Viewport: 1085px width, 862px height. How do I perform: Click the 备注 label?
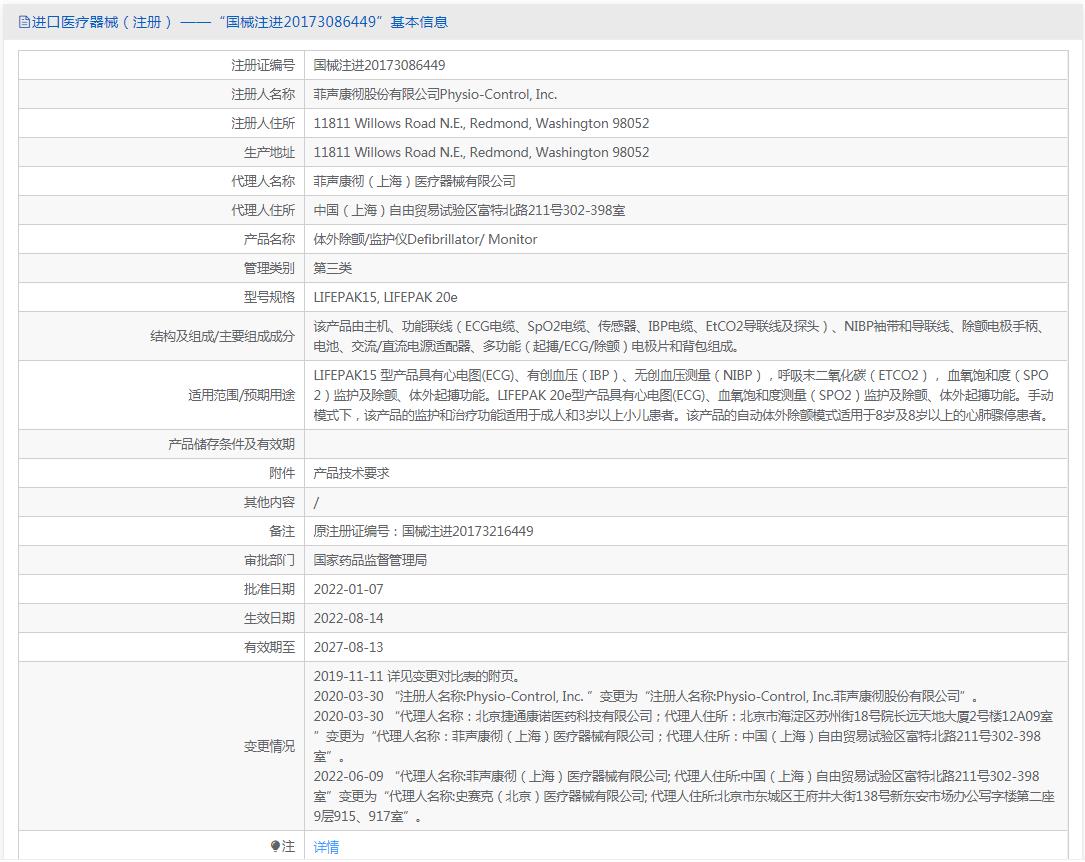[x=282, y=531]
